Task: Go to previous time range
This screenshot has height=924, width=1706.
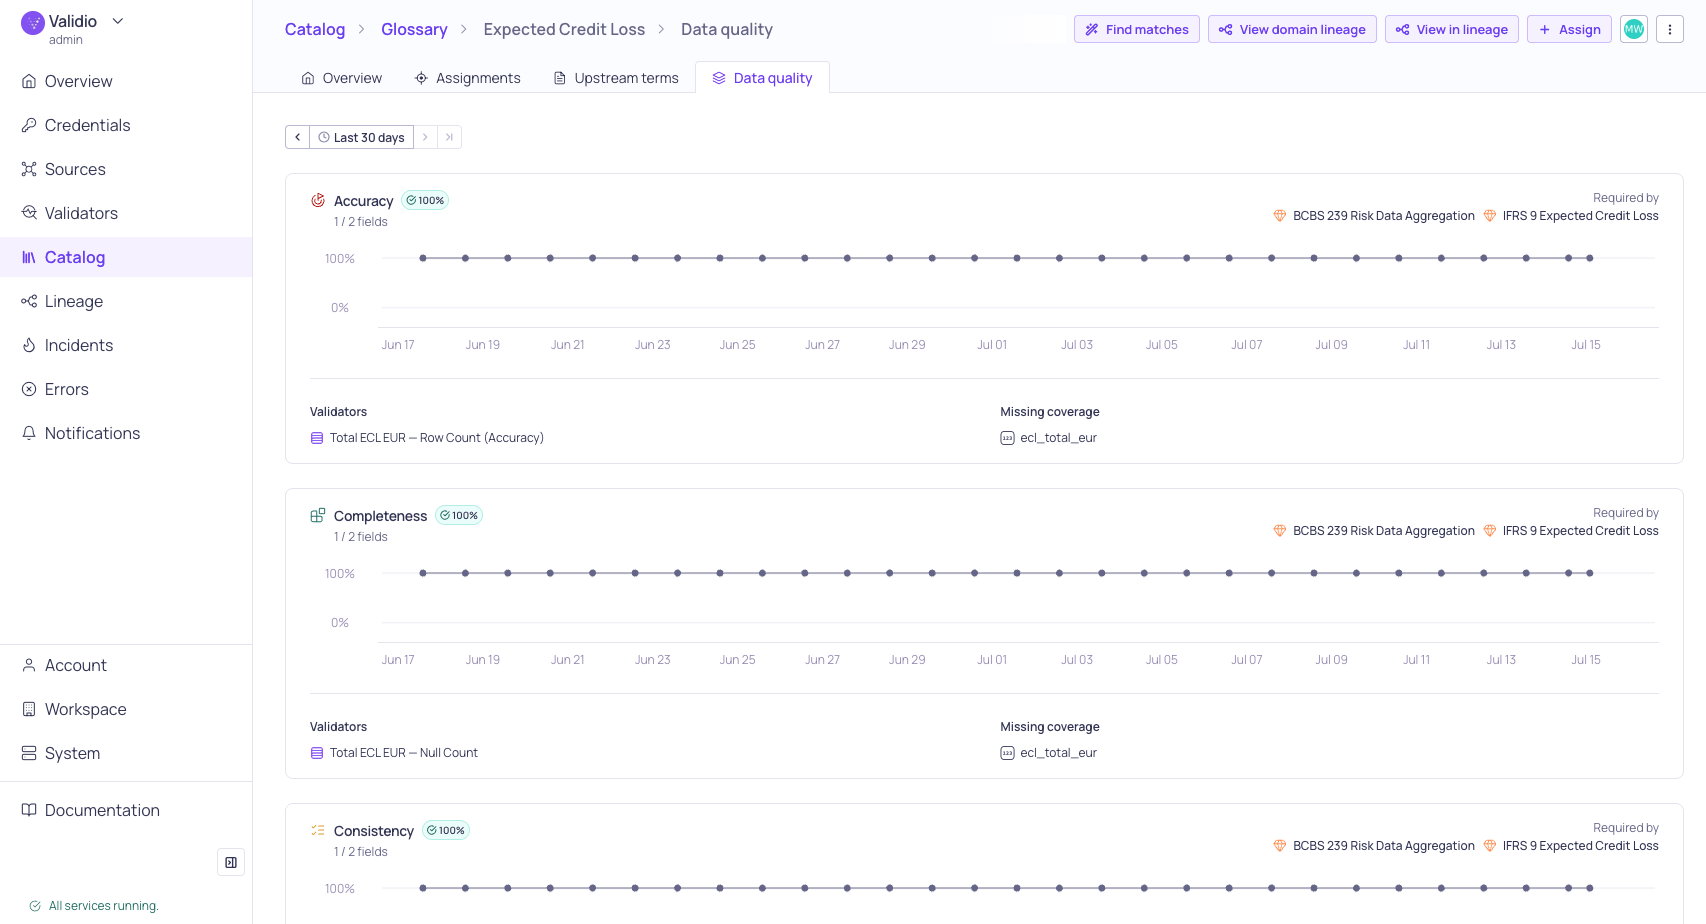Action: point(298,137)
